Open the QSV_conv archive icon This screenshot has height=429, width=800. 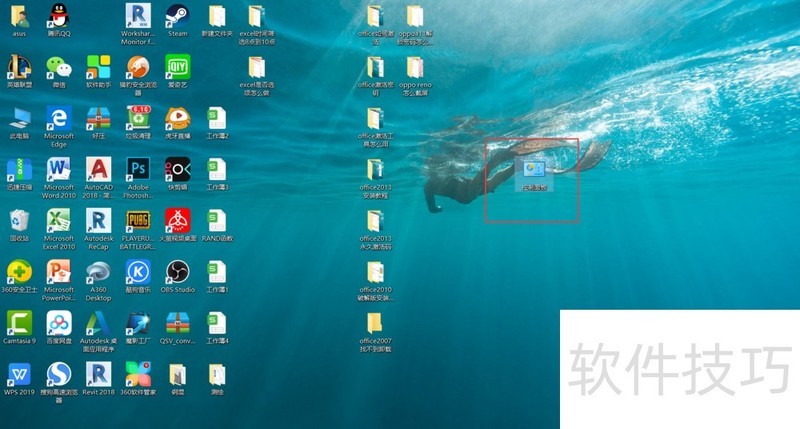pos(178,323)
